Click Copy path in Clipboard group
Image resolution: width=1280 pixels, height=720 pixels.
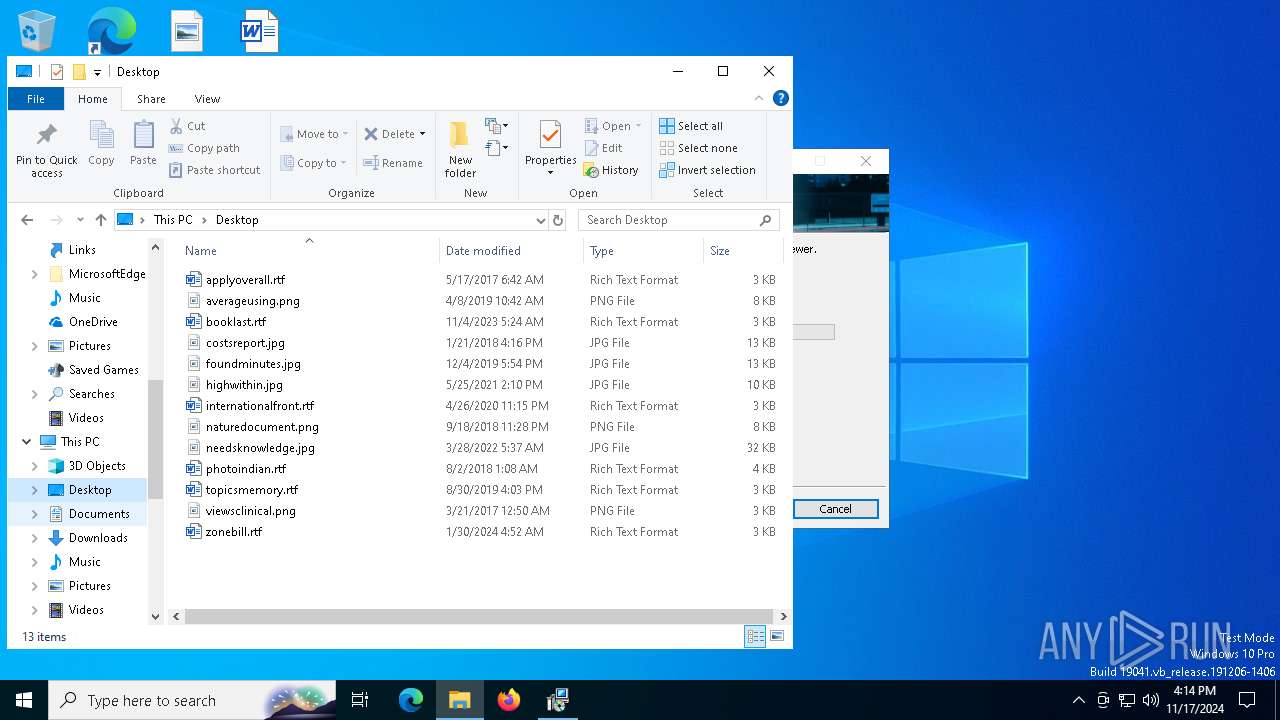tap(204, 148)
